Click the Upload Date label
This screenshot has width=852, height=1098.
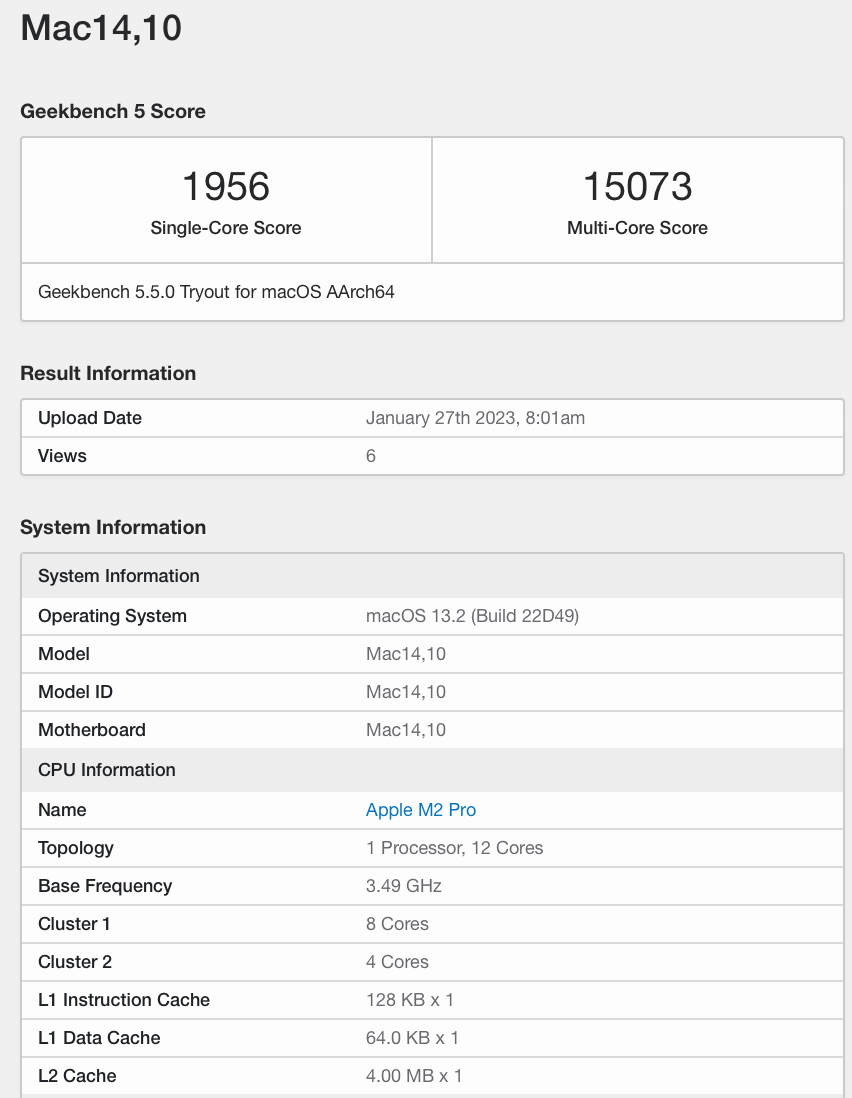point(90,418)
